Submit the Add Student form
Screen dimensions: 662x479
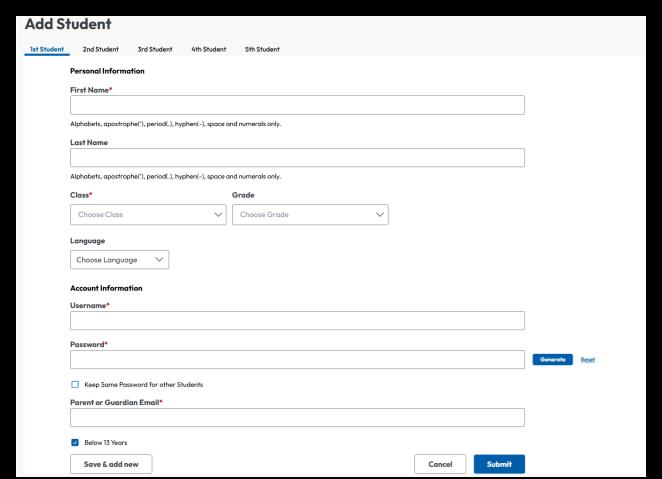pos(499,464)
